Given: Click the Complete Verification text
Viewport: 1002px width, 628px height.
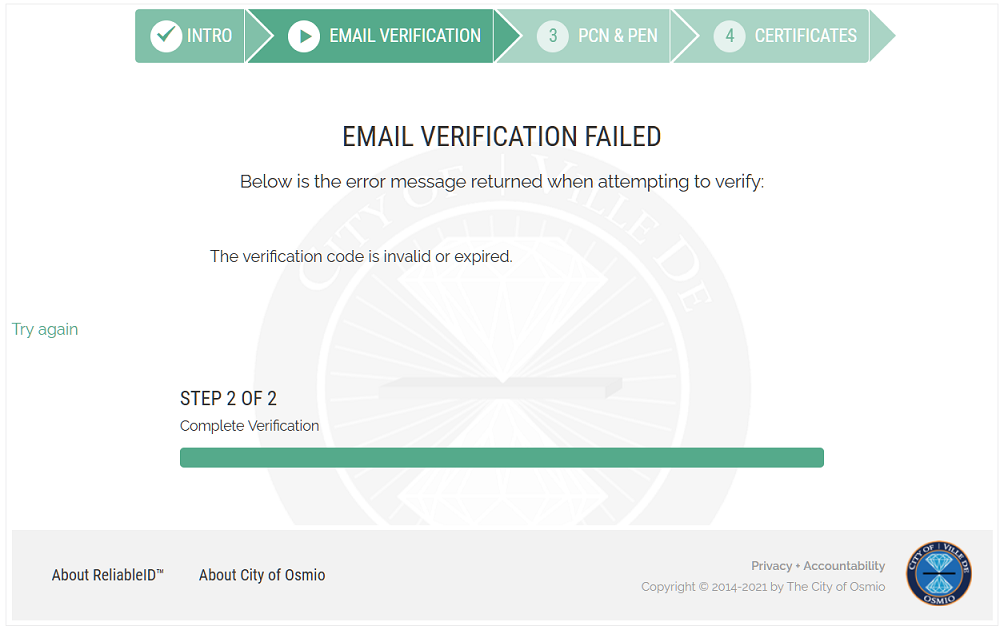Looking at the screenshot, I should point(249,426).
